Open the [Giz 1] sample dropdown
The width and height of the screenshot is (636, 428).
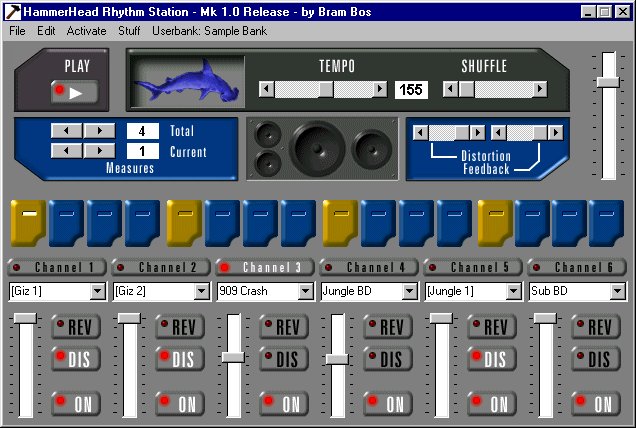98,291
